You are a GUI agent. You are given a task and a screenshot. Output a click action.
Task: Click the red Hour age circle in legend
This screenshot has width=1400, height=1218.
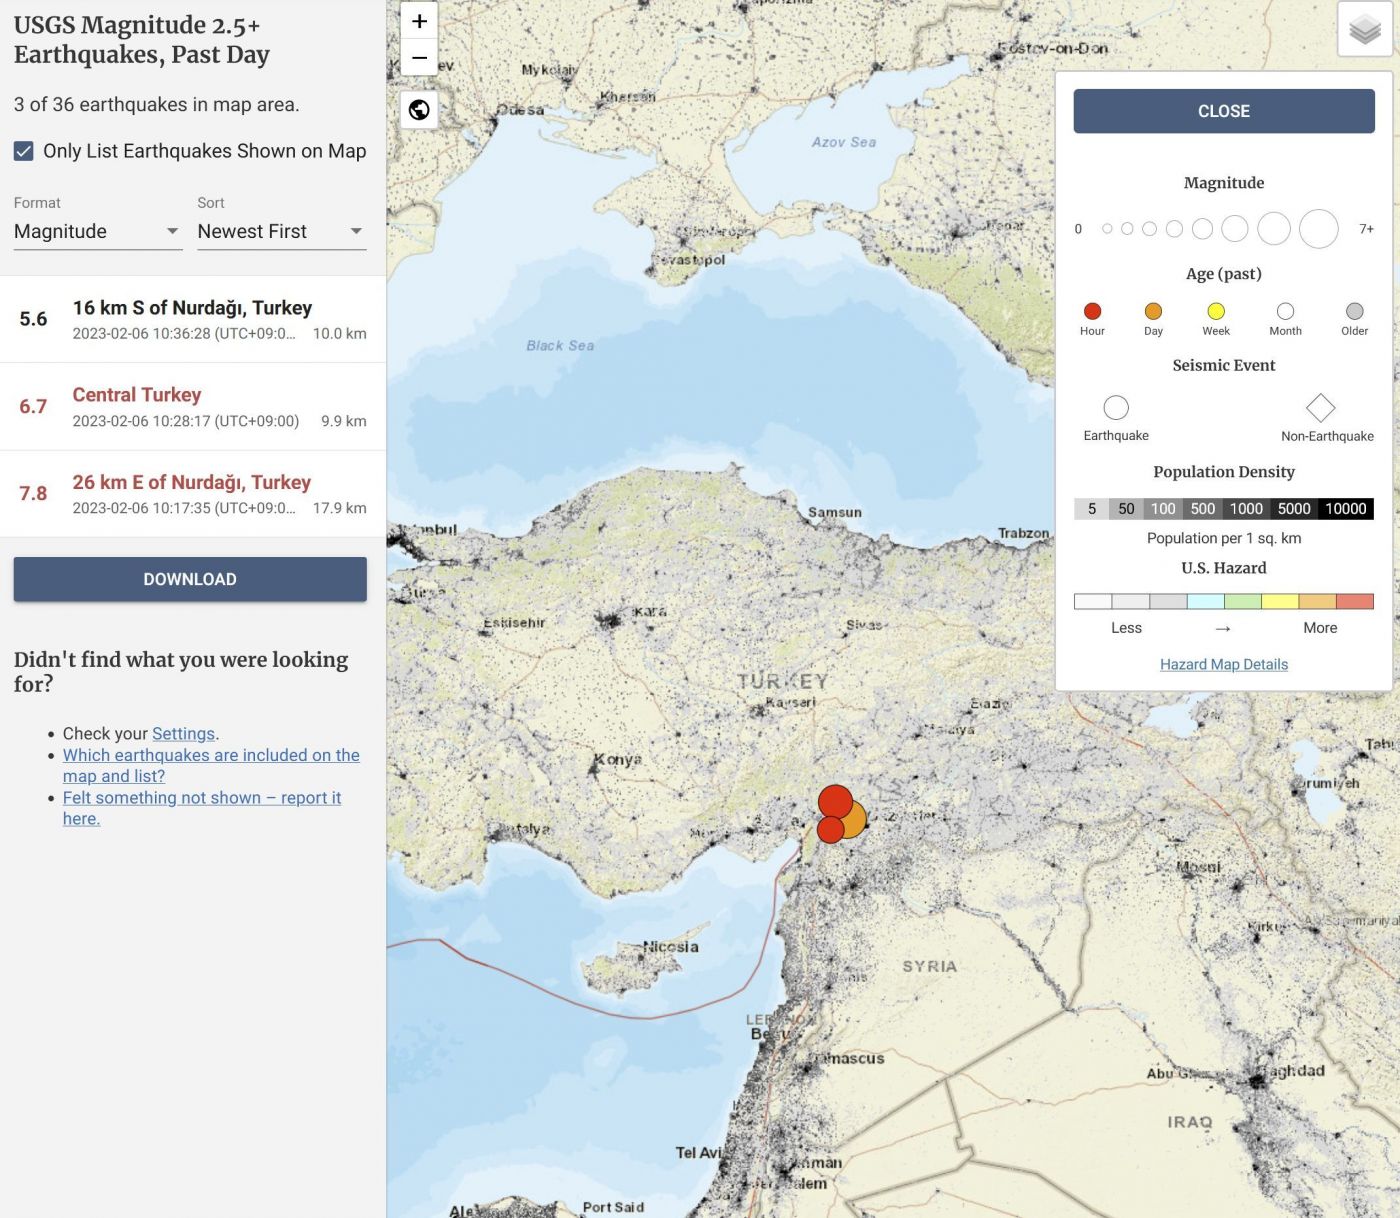[x=1092, y=311]
